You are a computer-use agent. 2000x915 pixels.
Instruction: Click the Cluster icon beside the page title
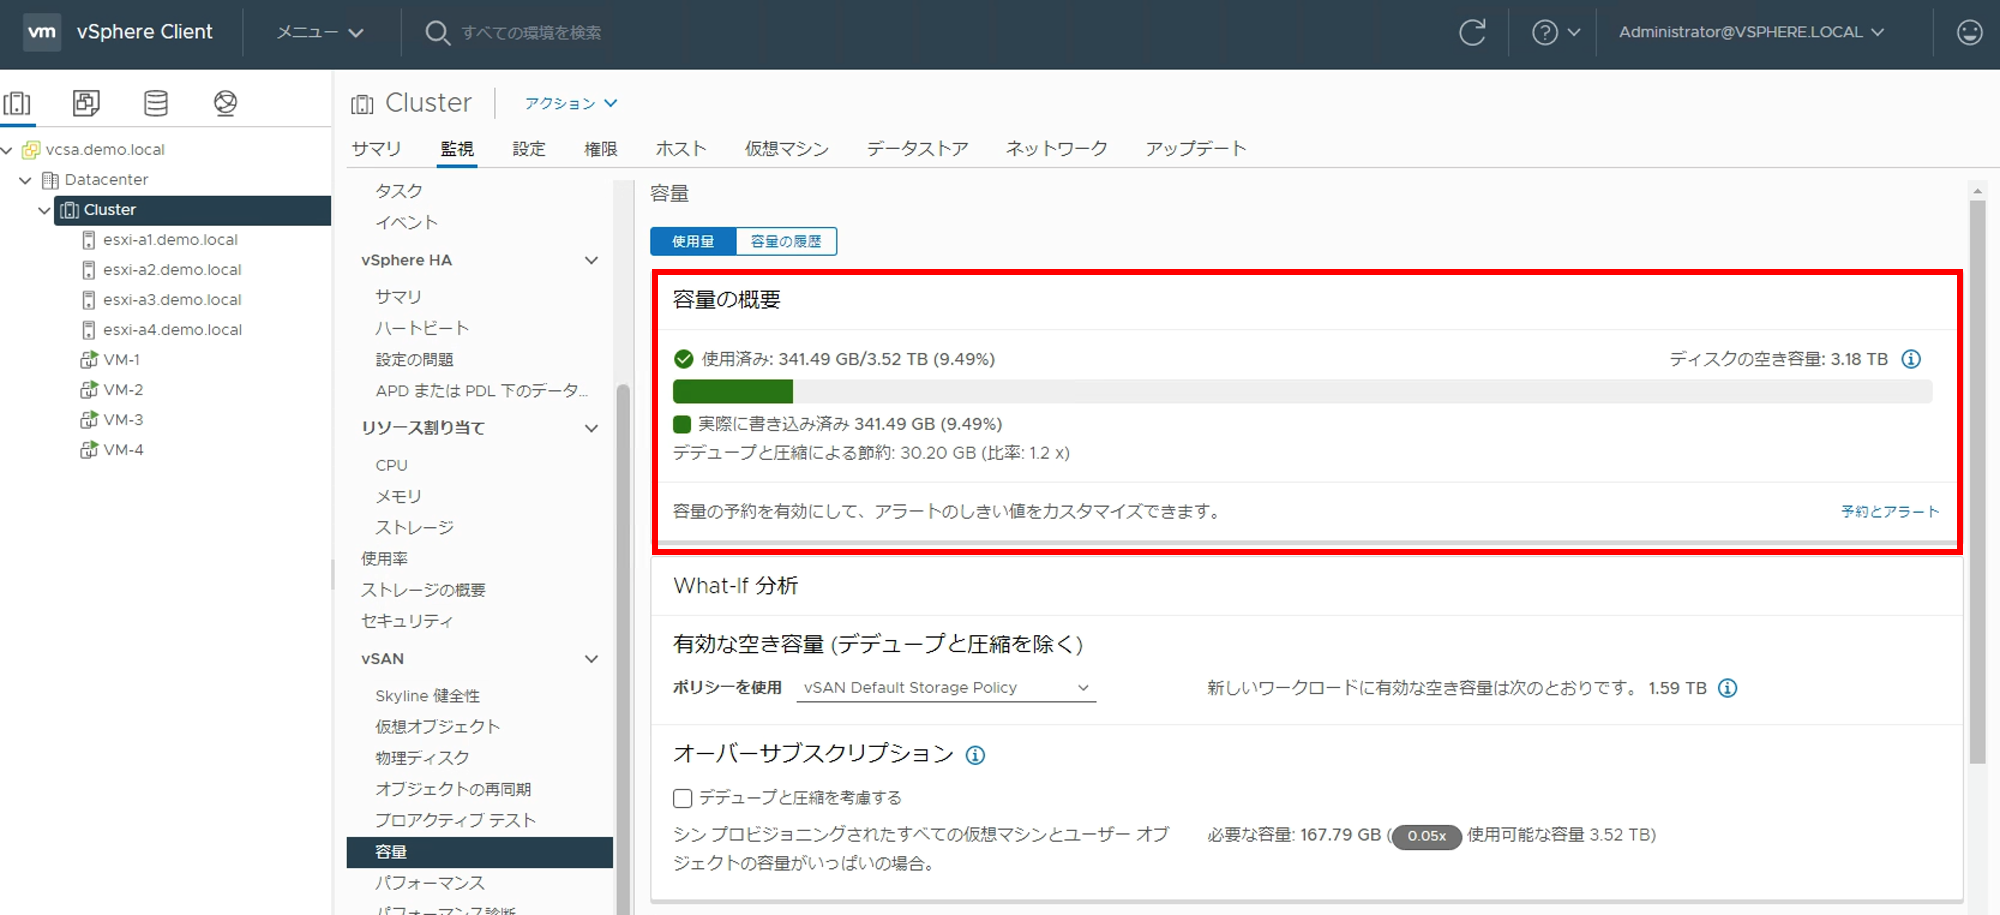tap(362, 104)
